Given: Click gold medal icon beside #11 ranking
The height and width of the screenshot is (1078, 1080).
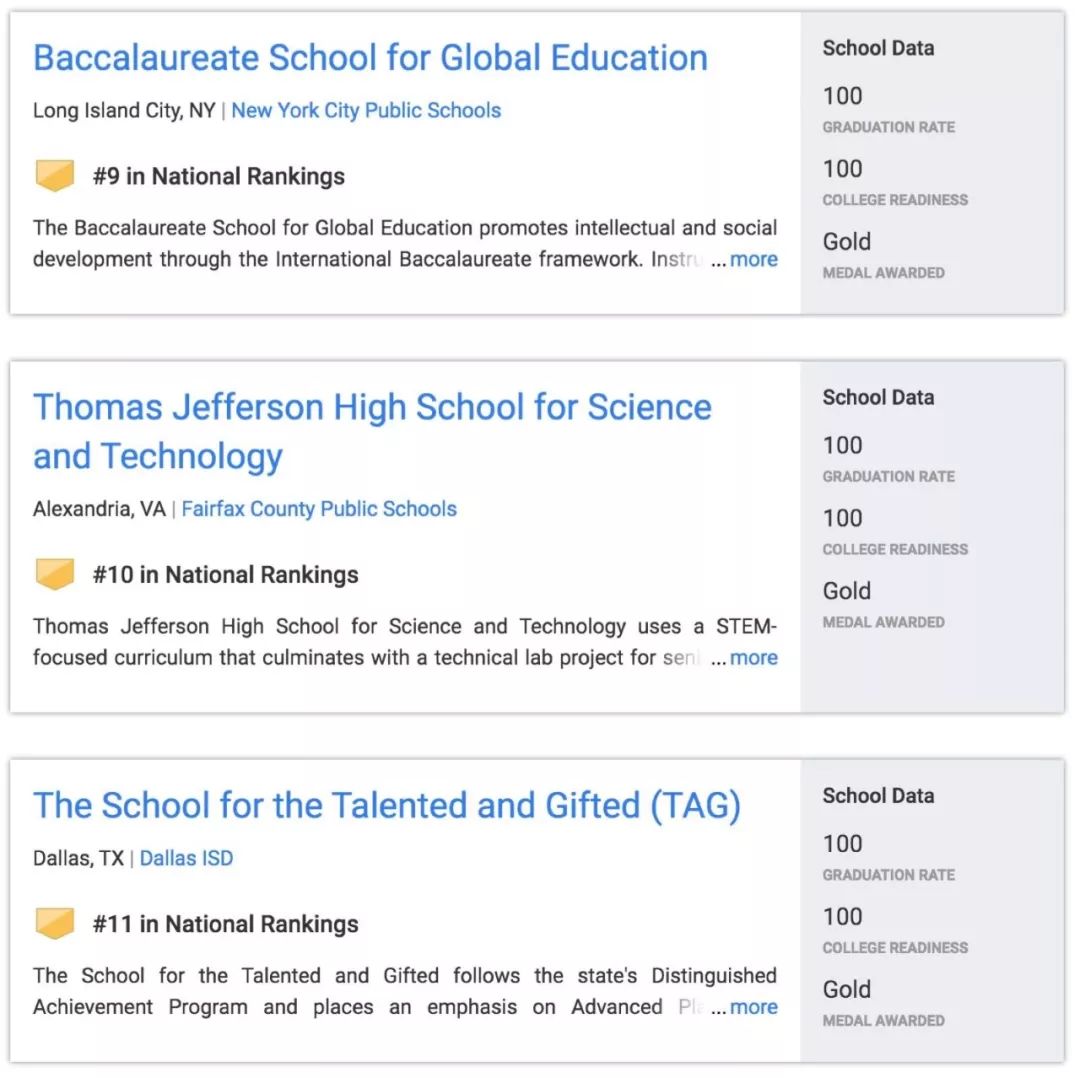Looking at the screenshot, I should tap(55, 924).
